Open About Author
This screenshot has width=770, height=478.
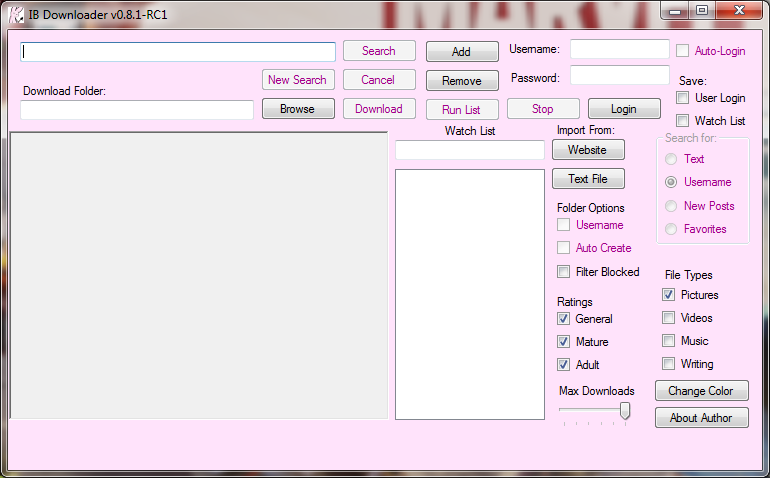(x=702, y=418)
